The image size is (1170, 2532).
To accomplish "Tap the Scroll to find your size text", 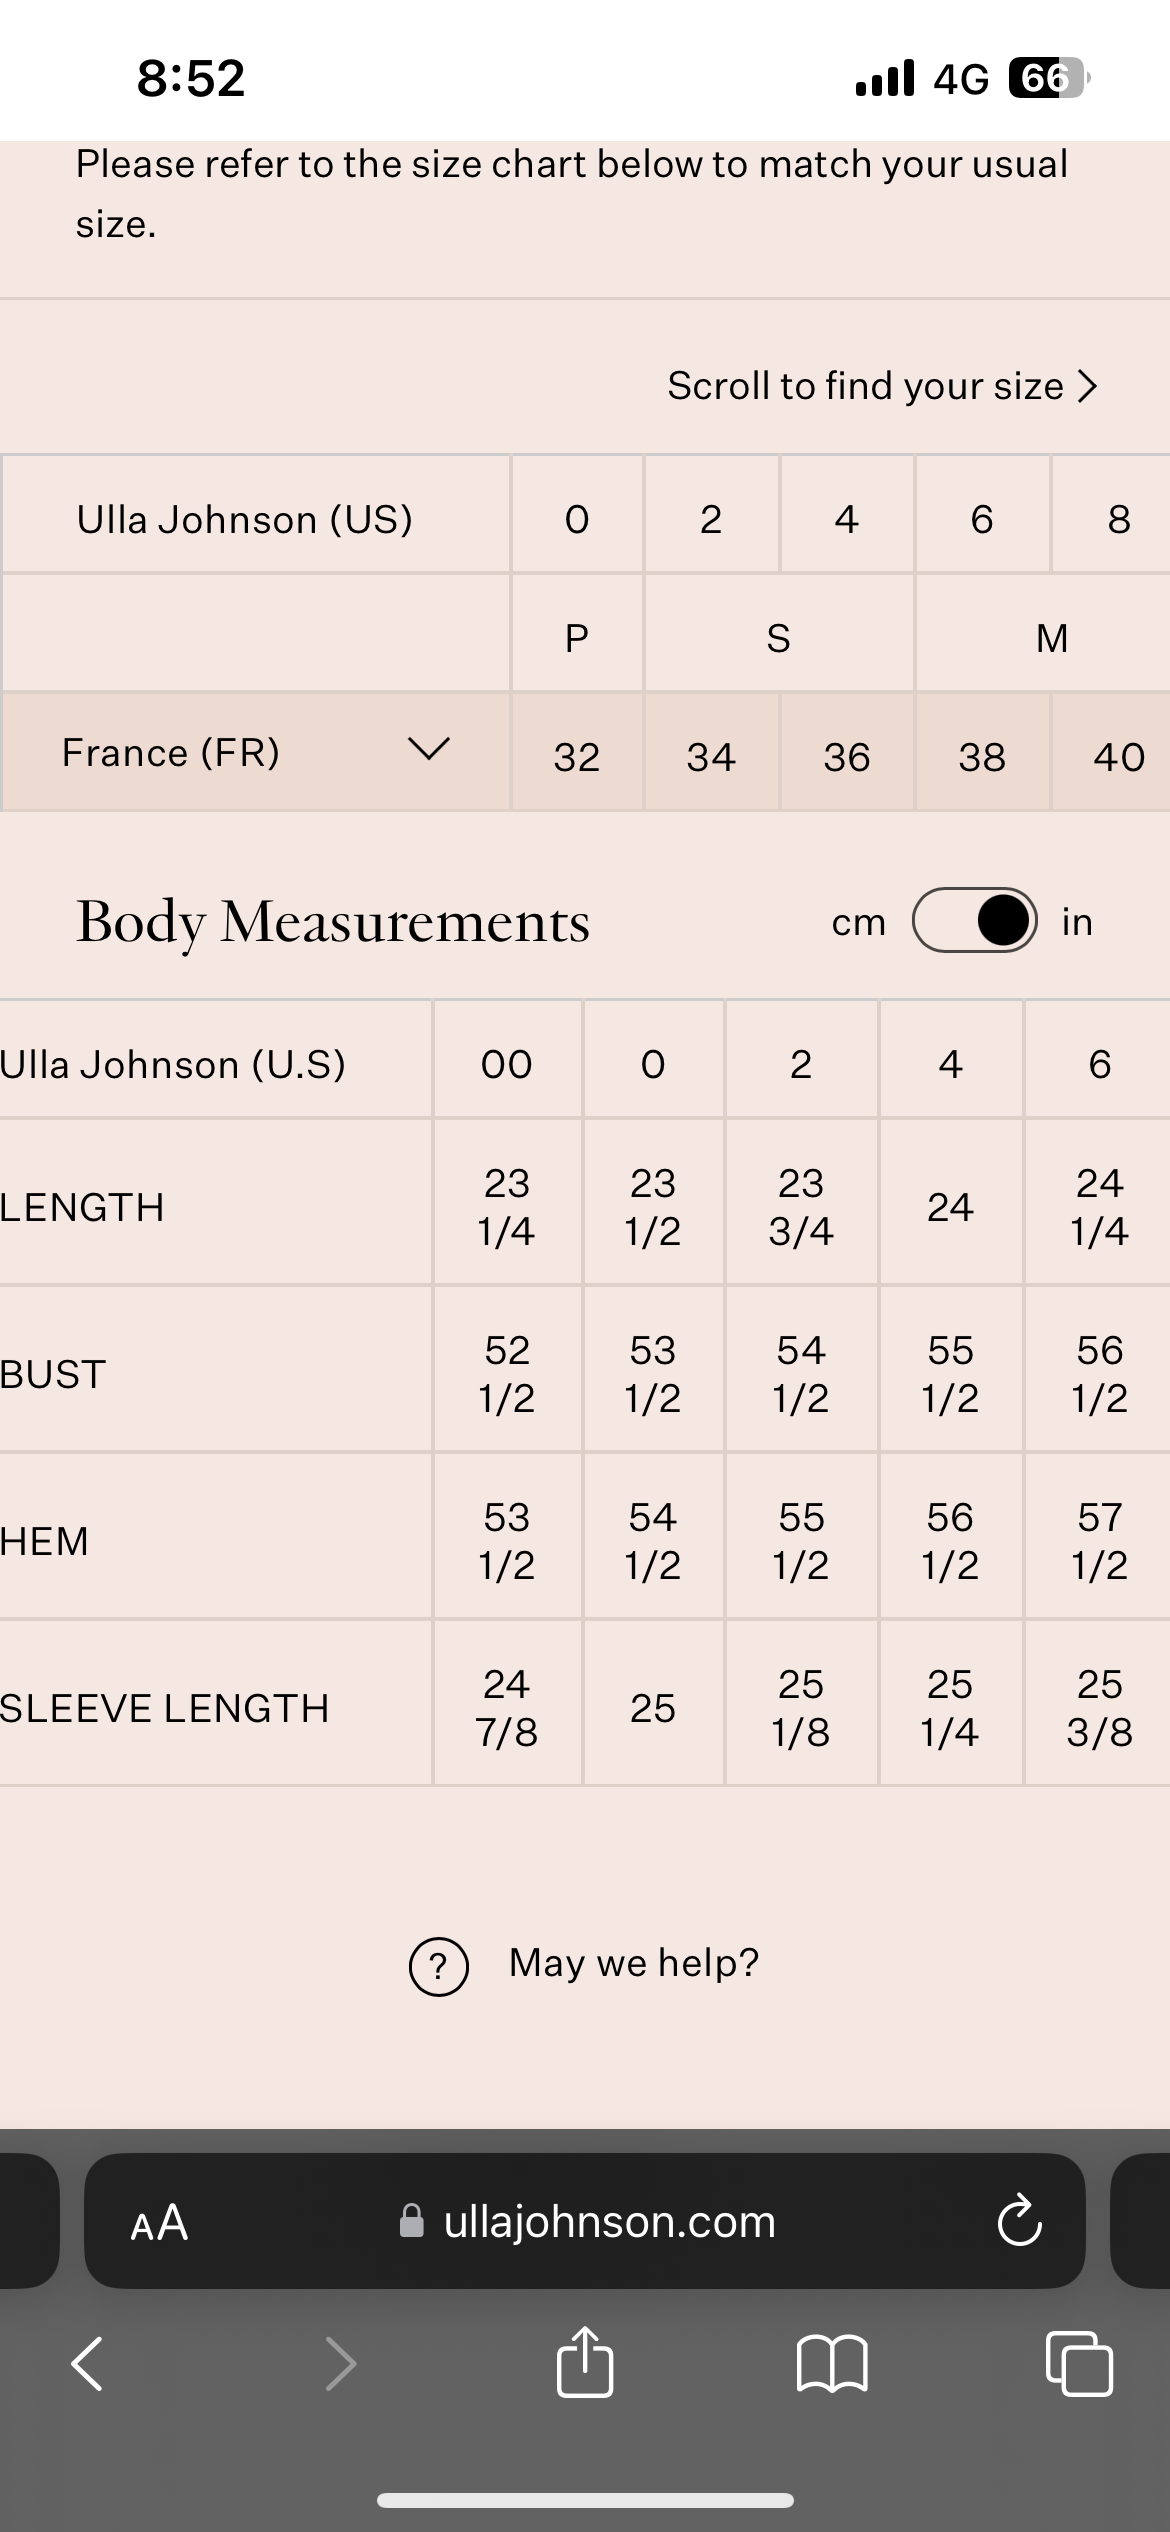I will 865,386.
